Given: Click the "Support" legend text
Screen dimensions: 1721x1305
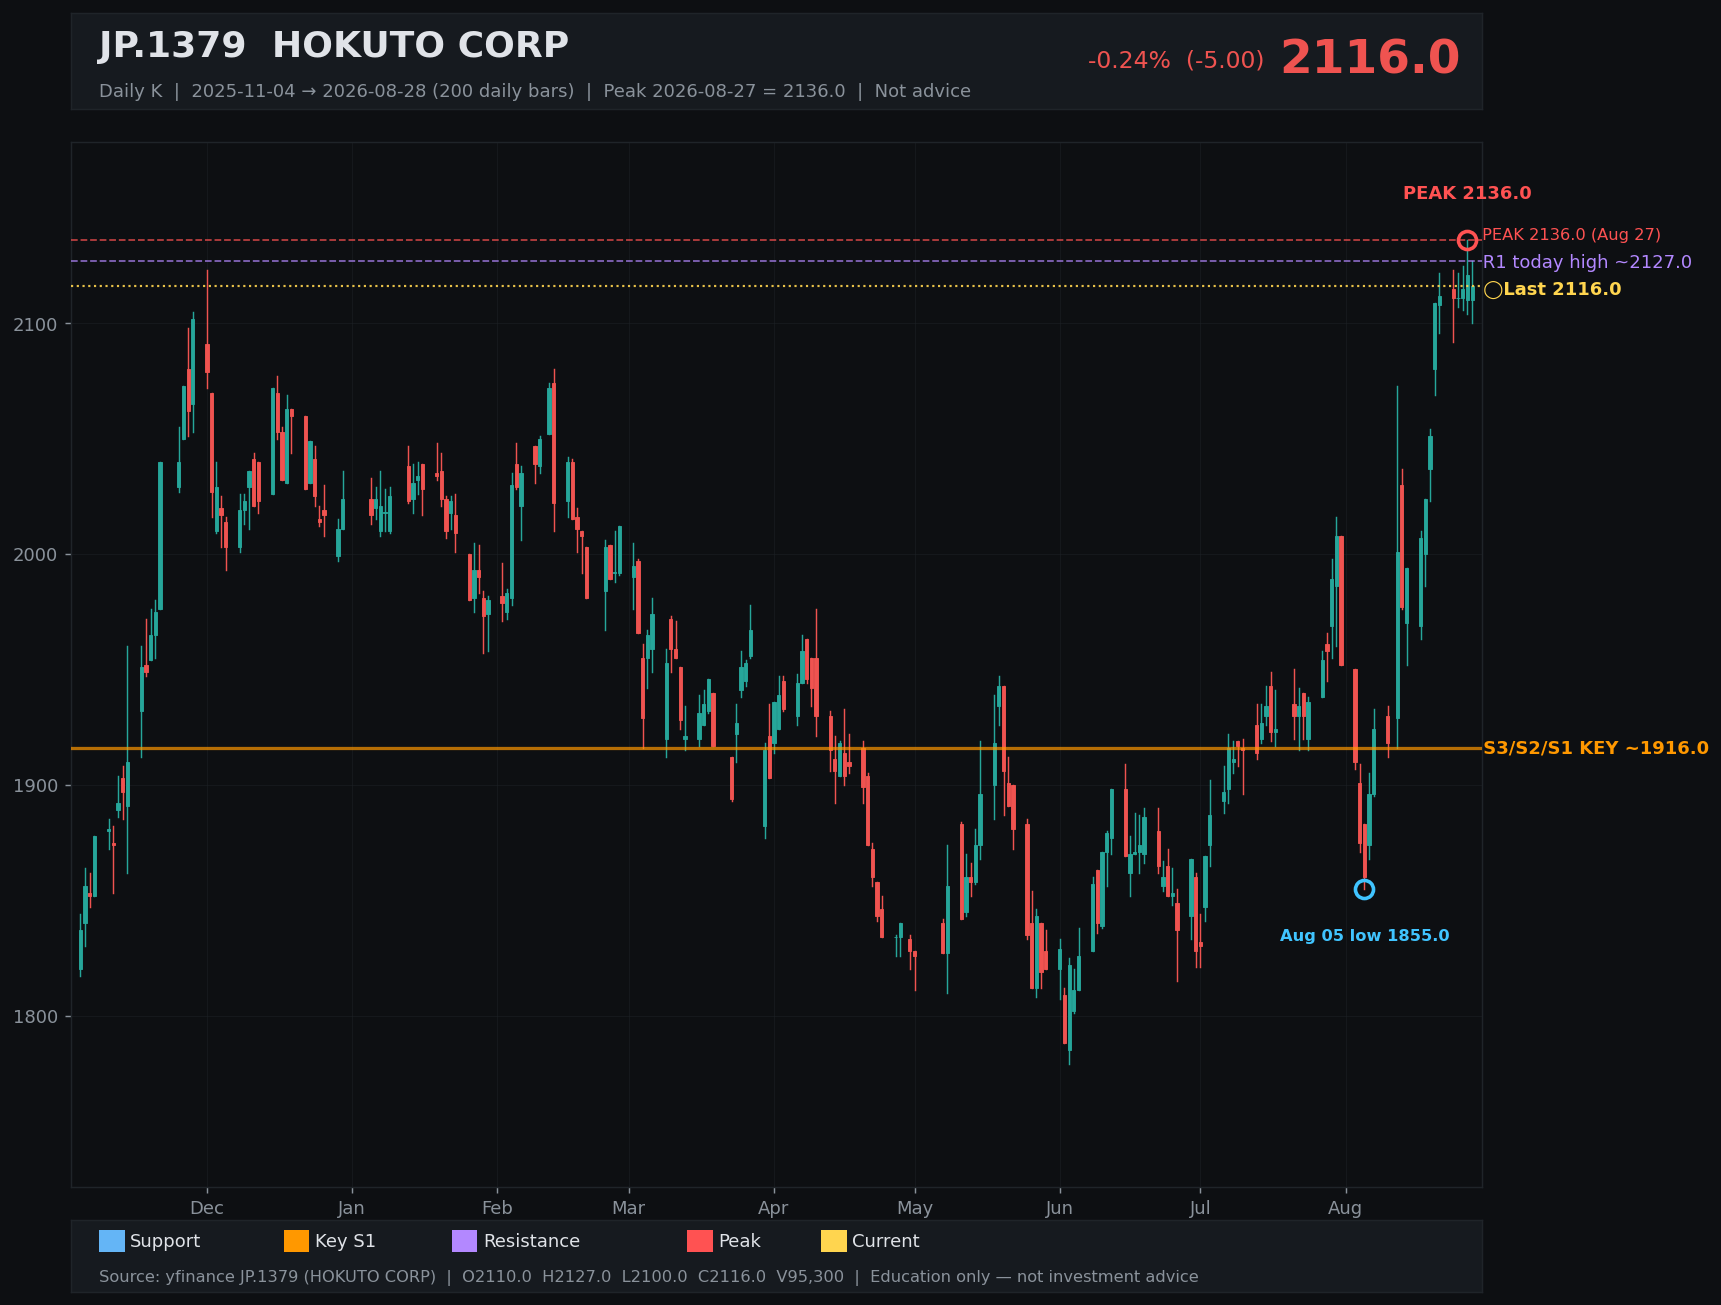Looking at the screenshot, I should coord(165,1241).
